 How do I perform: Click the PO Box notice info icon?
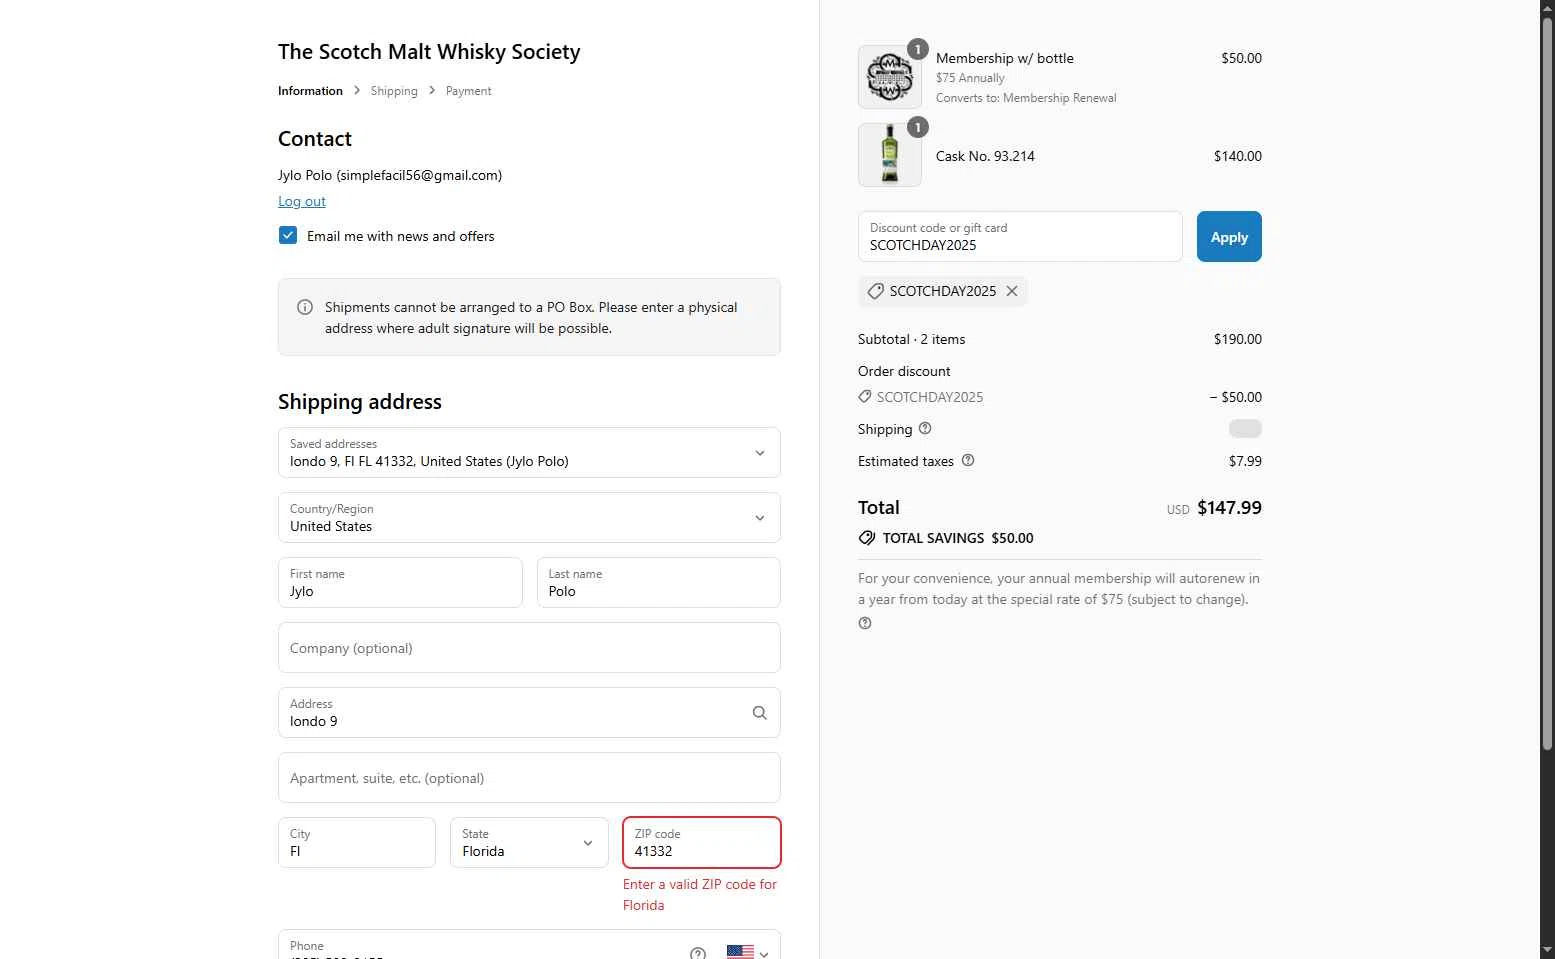pyautogui.click(x=305, y=307)
